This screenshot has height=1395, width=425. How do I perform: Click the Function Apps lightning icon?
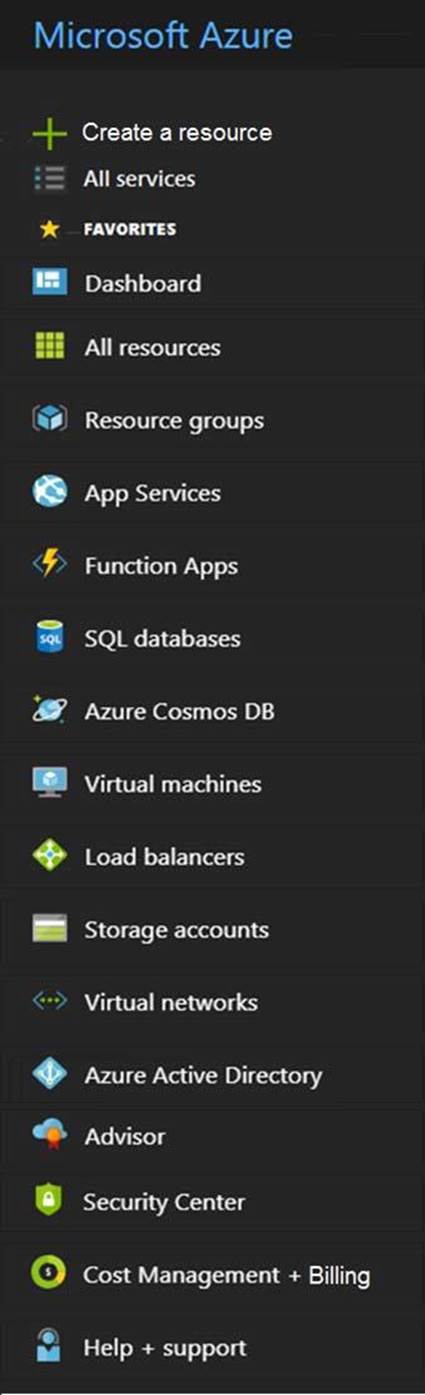click(x=49, y=565)
